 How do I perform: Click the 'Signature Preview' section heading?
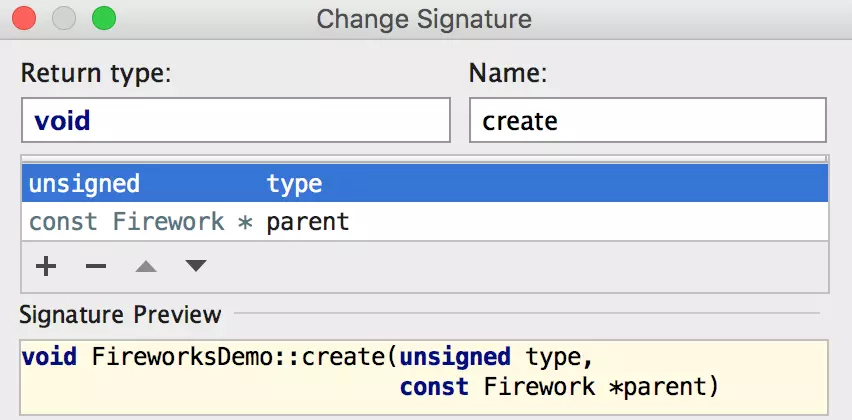120,315
